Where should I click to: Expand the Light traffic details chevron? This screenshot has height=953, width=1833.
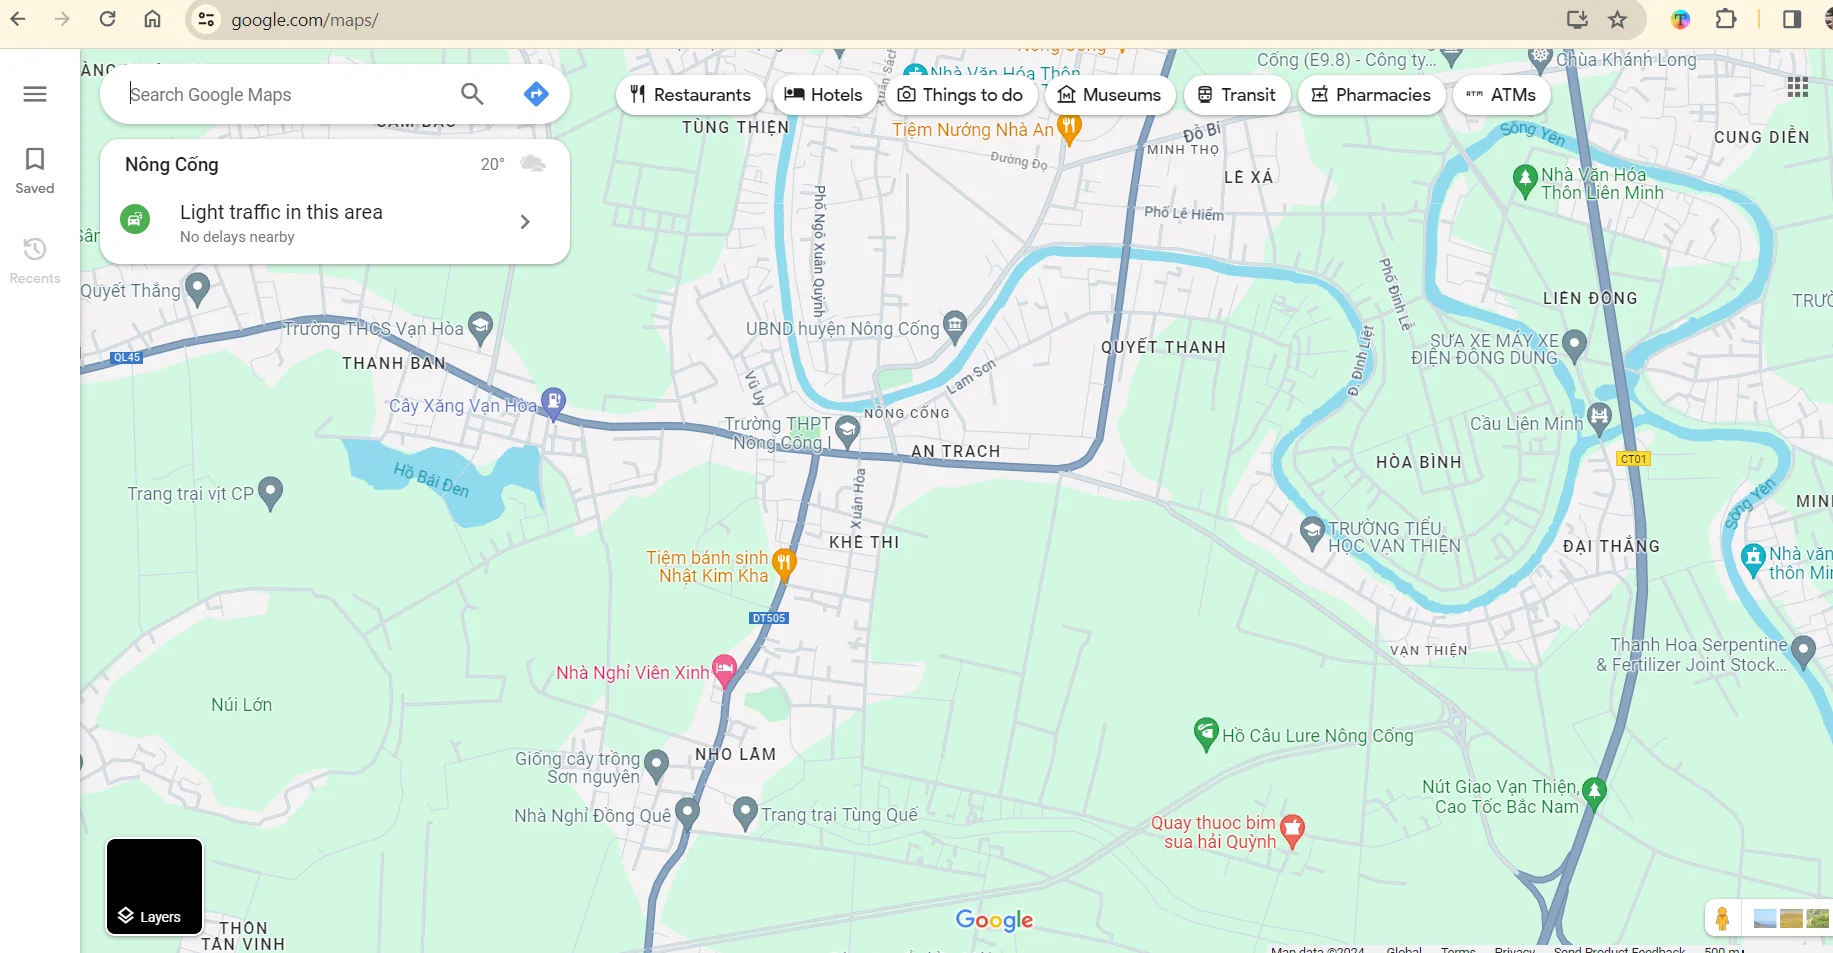(x=525, y=222)
